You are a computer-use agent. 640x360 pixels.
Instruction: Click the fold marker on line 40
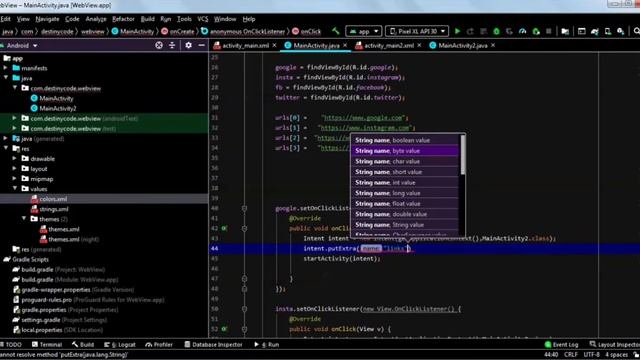244,208
